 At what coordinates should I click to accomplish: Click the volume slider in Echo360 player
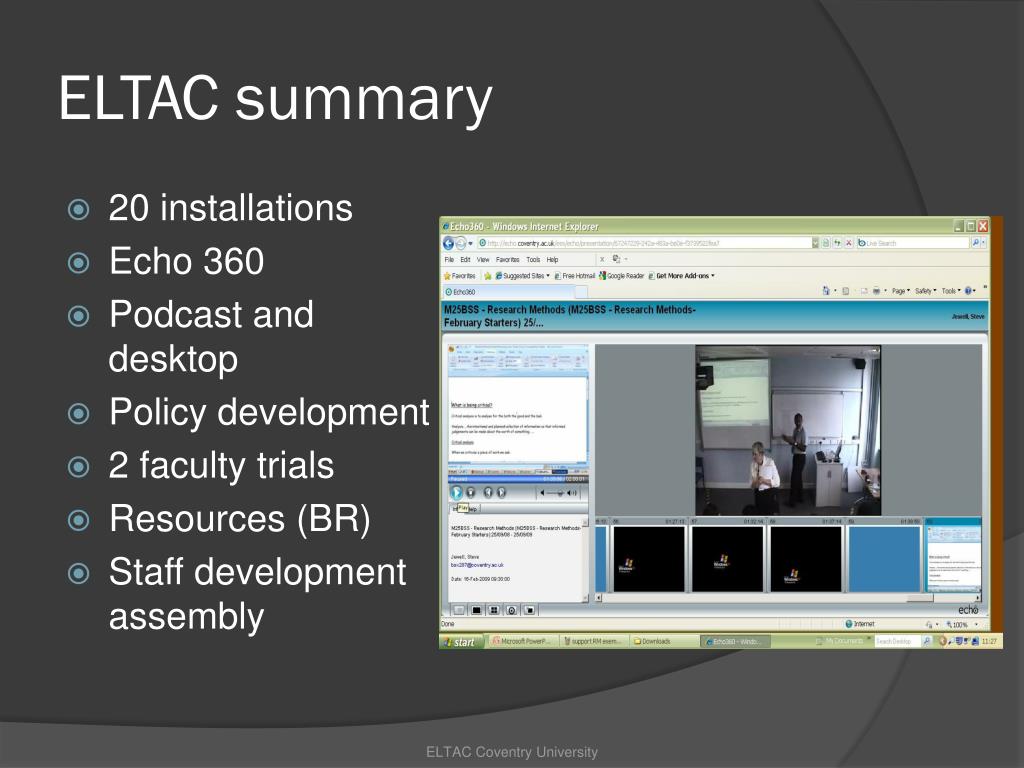556,493
